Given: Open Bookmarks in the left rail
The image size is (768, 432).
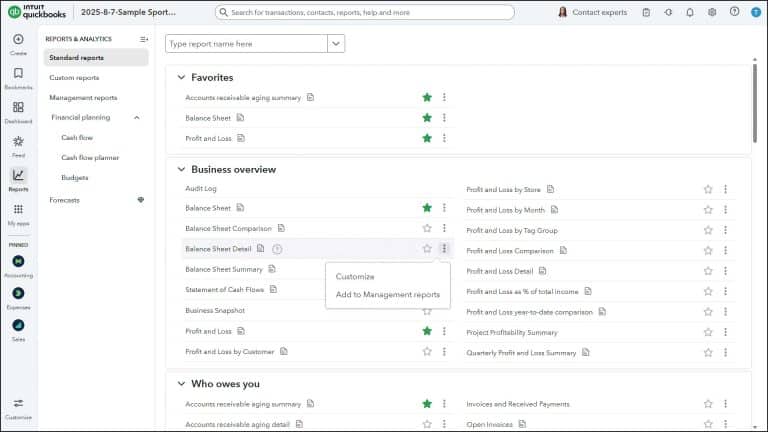Looking at the screenshot, I should tap(18, 73).
